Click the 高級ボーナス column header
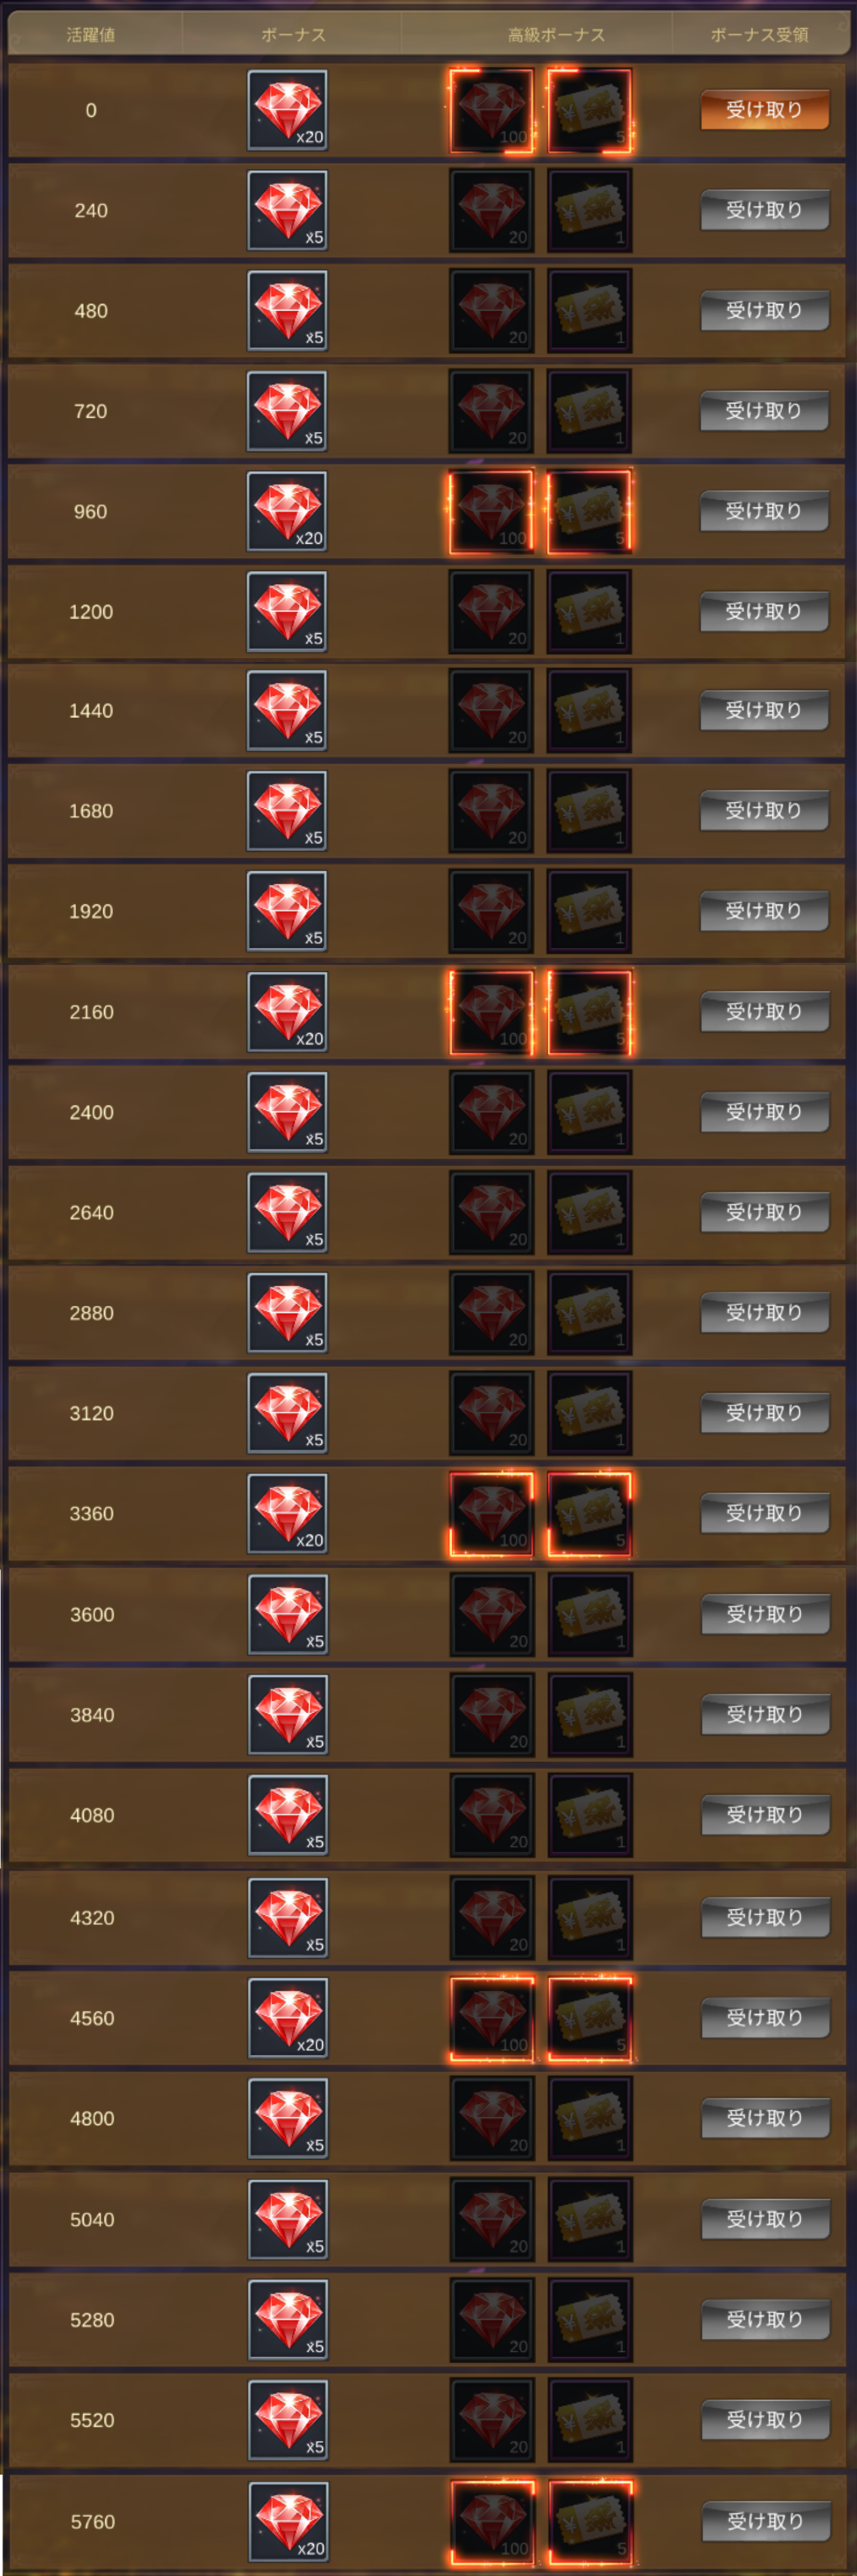This screenshot has height=2576, width=857. pos(556,35)
